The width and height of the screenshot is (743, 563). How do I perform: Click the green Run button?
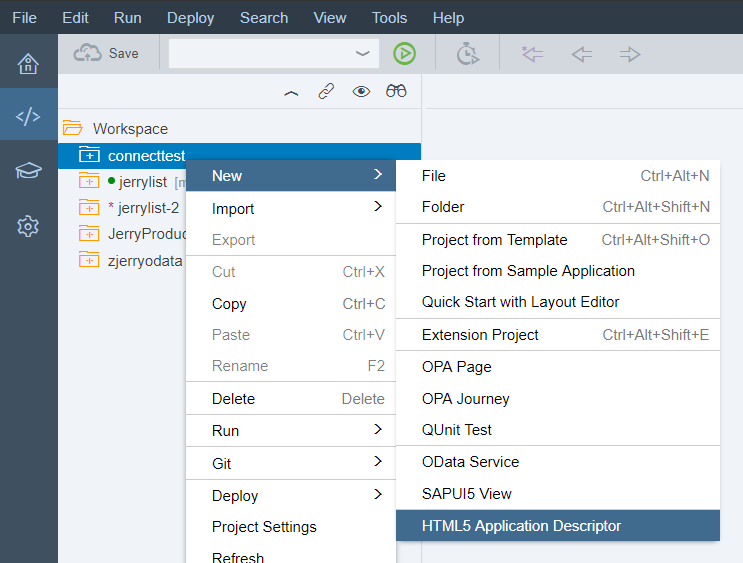coord(404,54)
